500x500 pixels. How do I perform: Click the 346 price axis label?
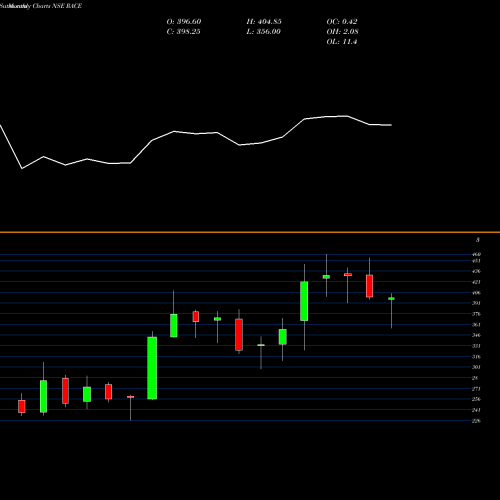tap(476, 335)
